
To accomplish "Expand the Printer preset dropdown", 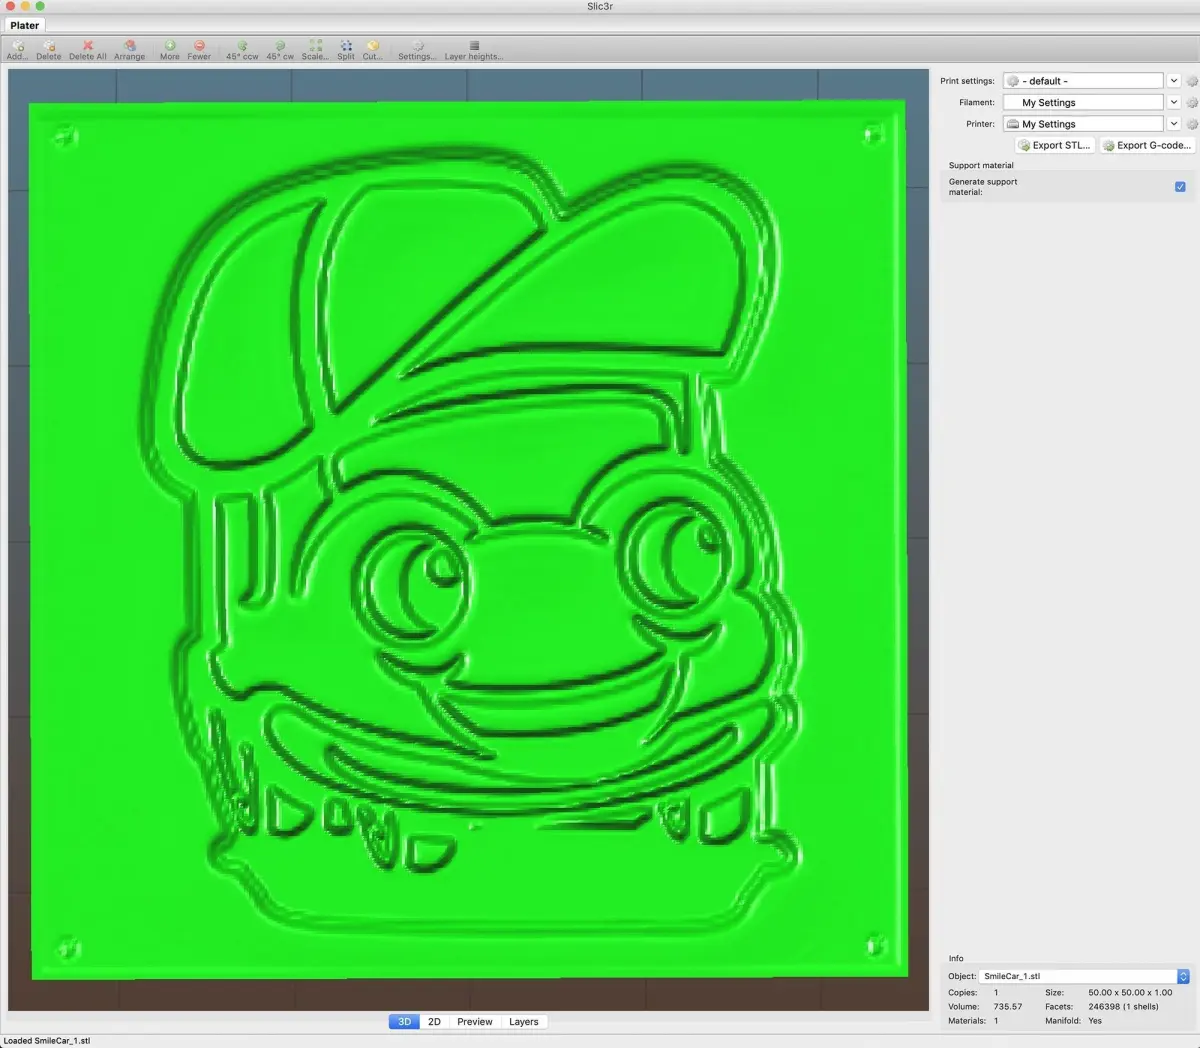I will 1174,125.
